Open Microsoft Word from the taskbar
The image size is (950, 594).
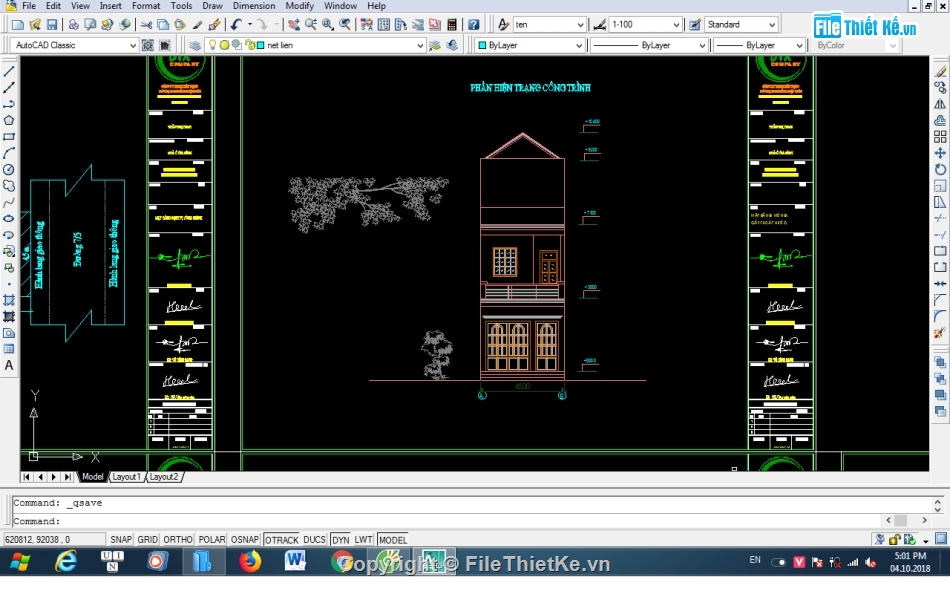(x=295, y=562)
